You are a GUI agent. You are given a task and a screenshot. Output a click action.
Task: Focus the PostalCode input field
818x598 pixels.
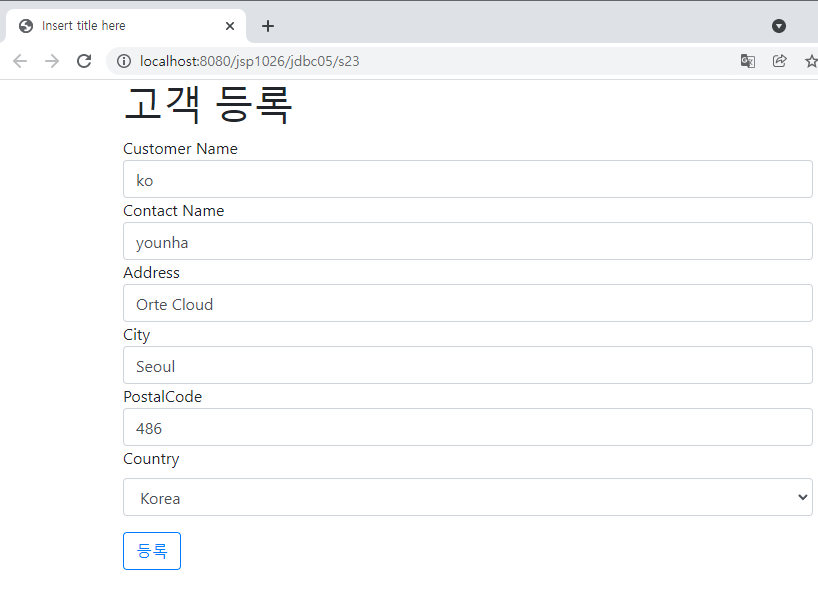(467, 427)
